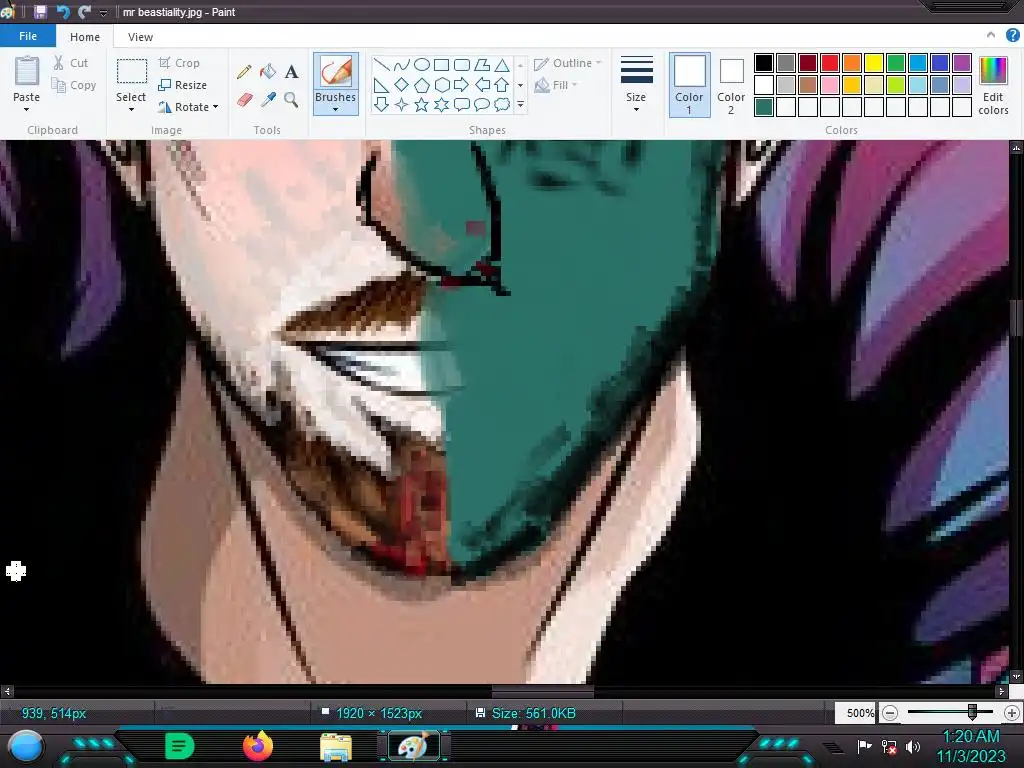Redo the last undone action

click(x=84, y=12)
